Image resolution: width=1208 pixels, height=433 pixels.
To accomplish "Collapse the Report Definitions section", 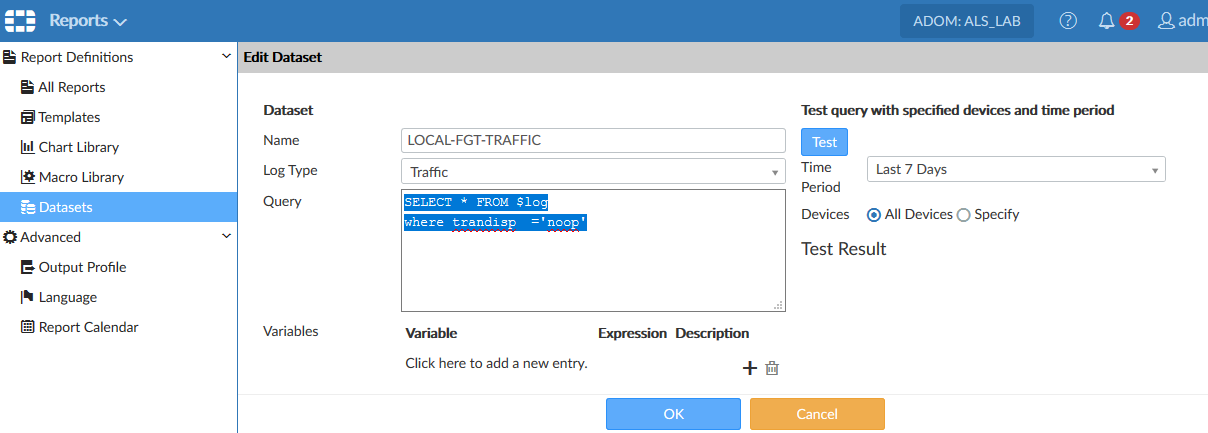I will pos(226,57).
